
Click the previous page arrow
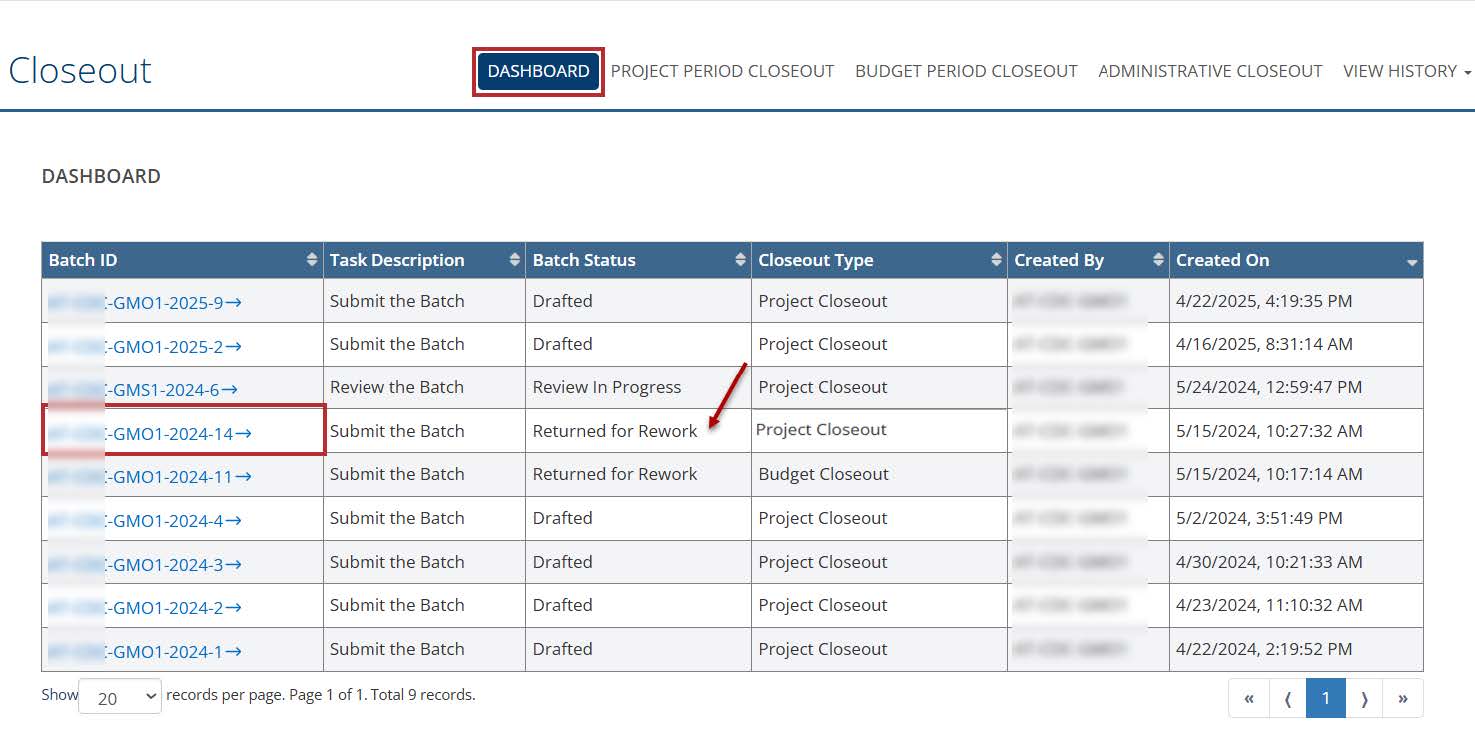(1288, 698)
